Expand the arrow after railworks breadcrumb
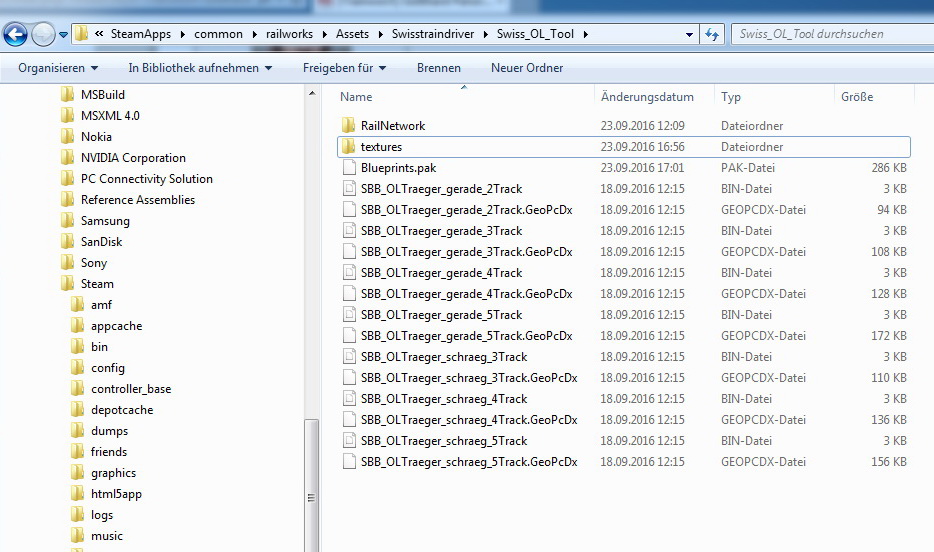 pos(324,35)
